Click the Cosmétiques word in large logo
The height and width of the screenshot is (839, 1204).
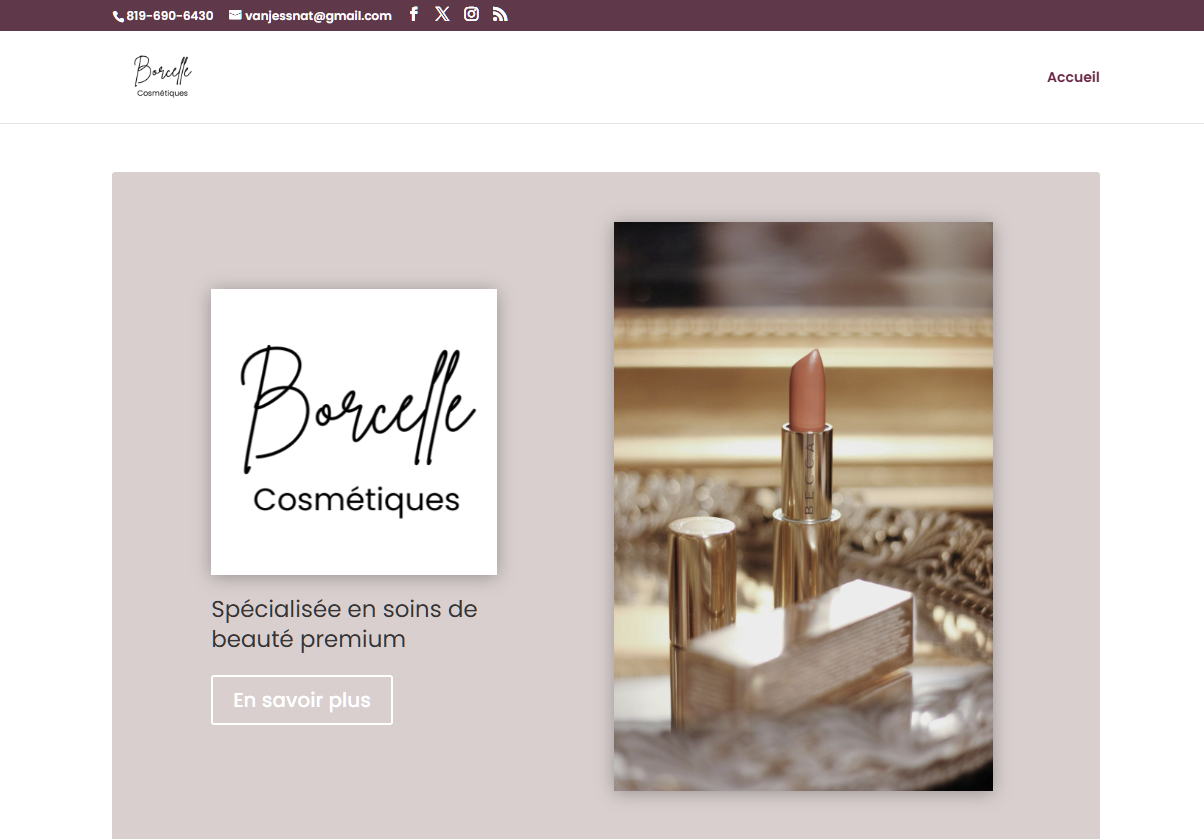coord(356,500)
